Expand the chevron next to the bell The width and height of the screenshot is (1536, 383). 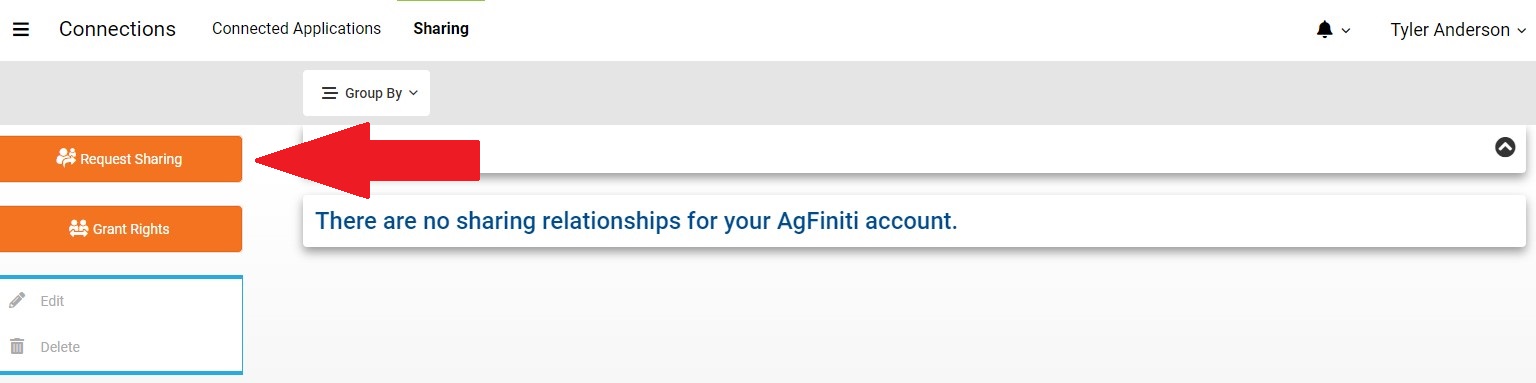point(1346,31)
